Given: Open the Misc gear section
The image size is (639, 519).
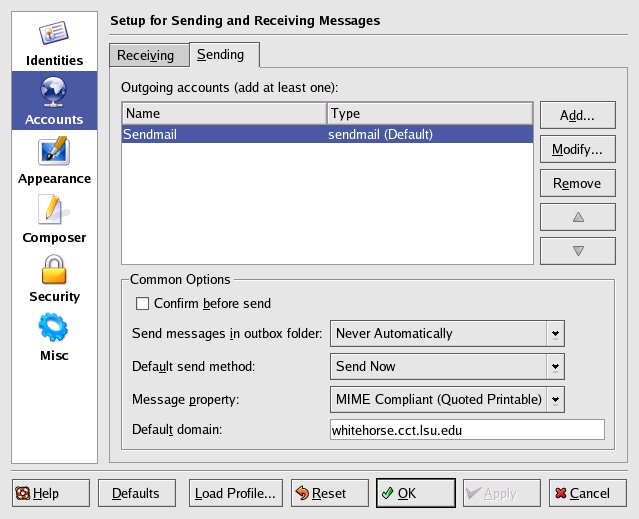Looking at the screenshot, I should (x=54, y=337).
